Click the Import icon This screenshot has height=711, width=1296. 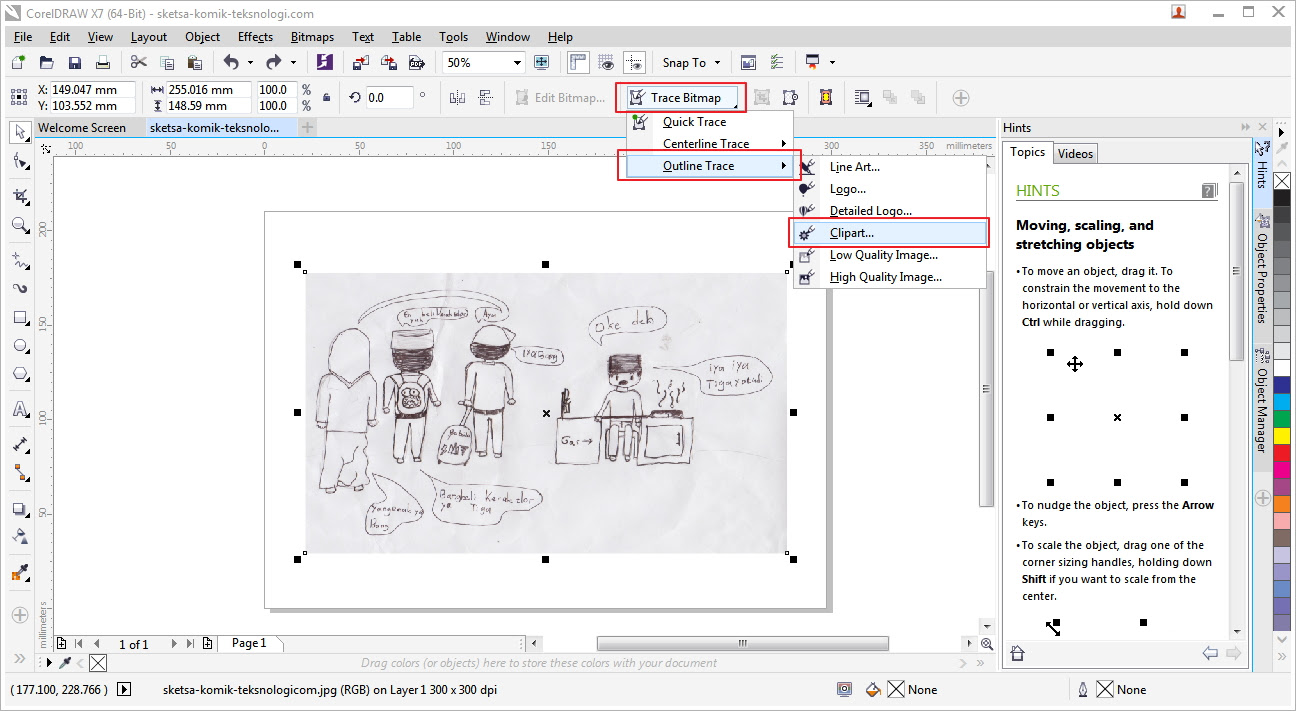(x=361, y=62)
